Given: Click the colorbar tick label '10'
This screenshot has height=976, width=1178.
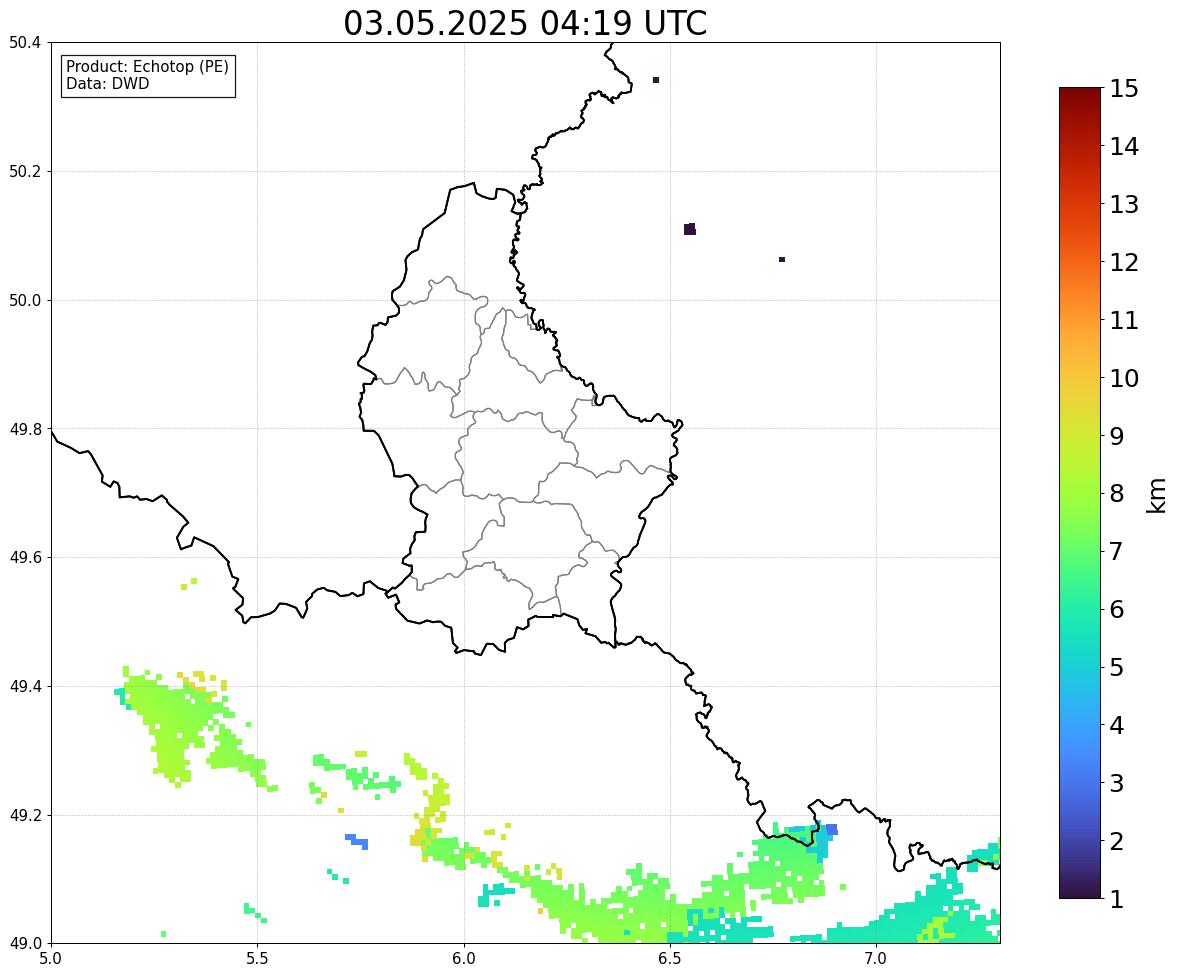Looking at the screenshot, I should (1123, 378).
